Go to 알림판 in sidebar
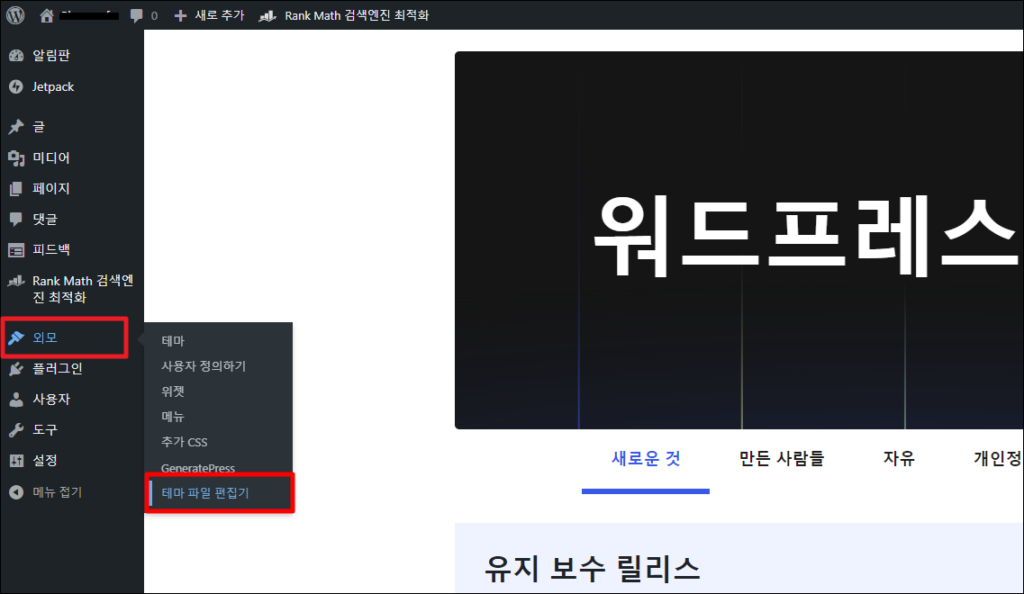Screen dimensions: 1024x594 click(51, 55)
